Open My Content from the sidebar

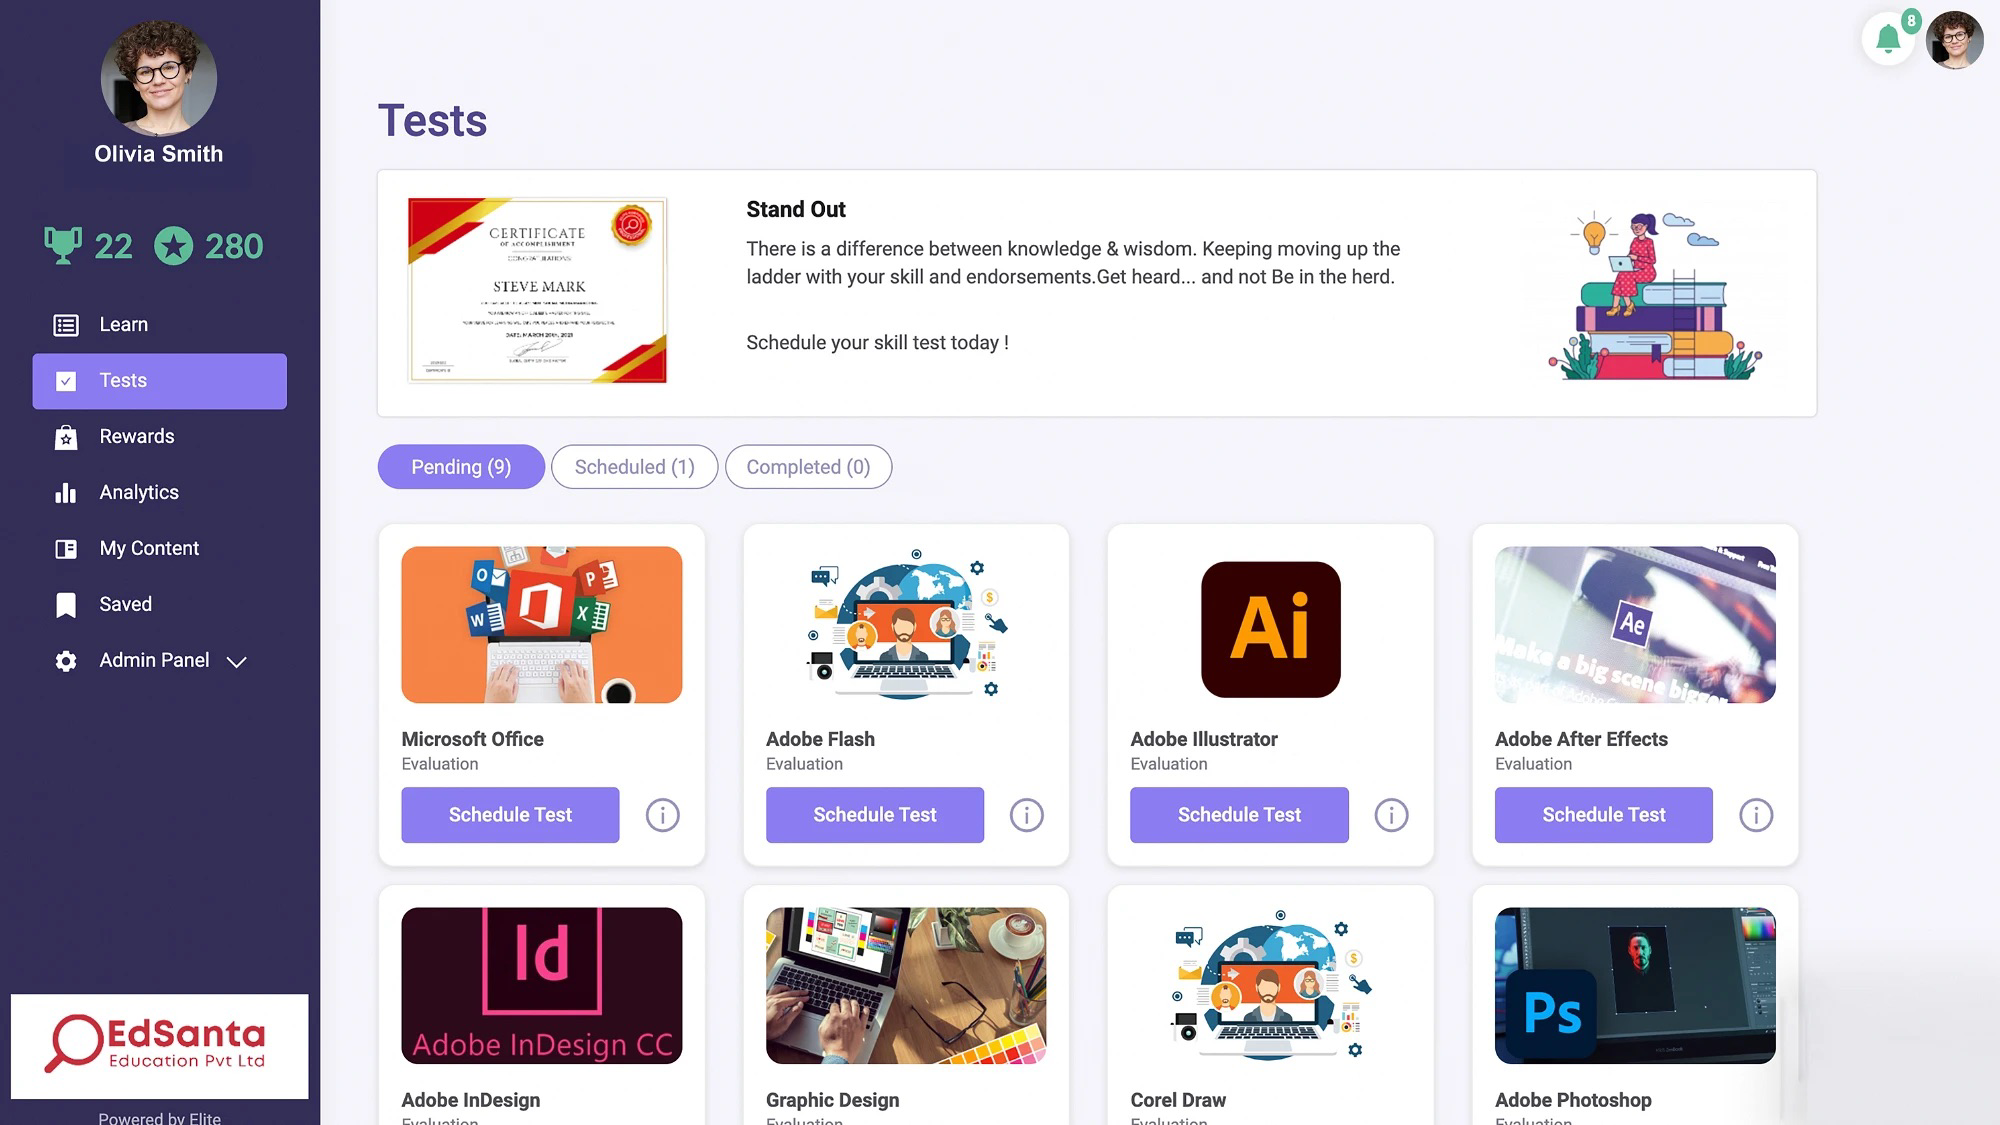[x=64, y=548]
